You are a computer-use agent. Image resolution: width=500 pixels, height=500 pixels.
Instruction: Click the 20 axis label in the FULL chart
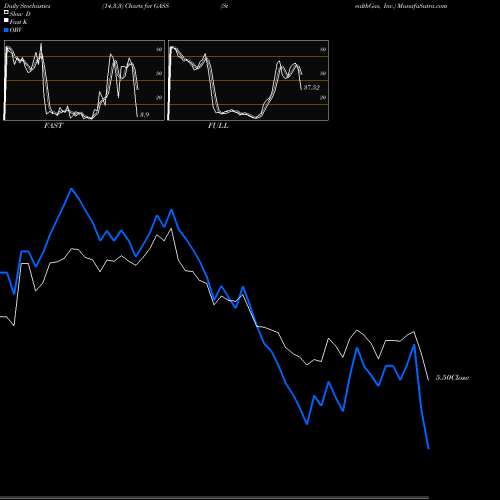tap(323, 97)
